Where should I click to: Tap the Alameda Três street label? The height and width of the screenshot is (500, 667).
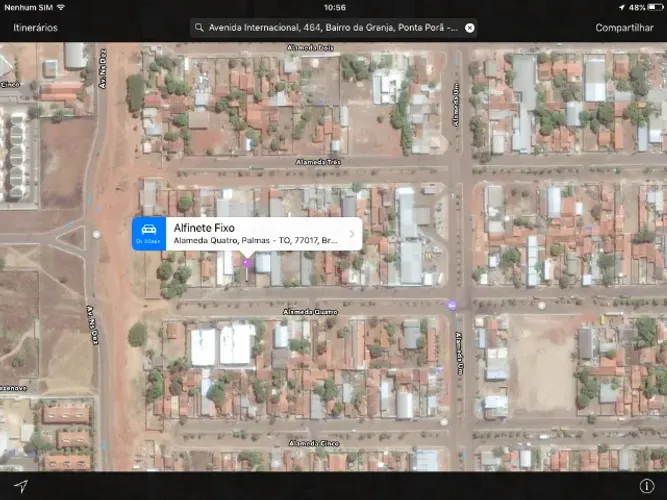pos(318,162)
